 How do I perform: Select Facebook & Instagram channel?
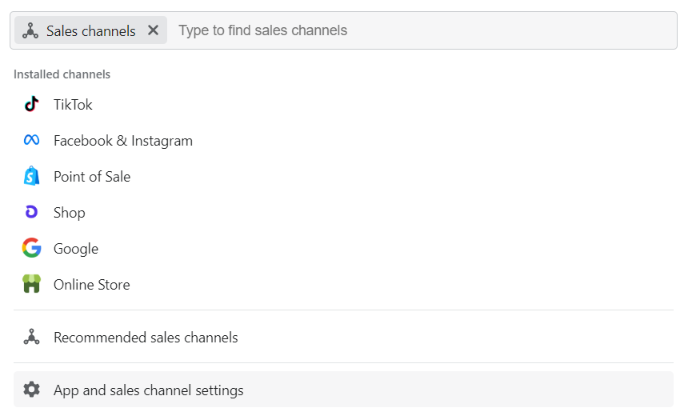[x=123, y=141]
